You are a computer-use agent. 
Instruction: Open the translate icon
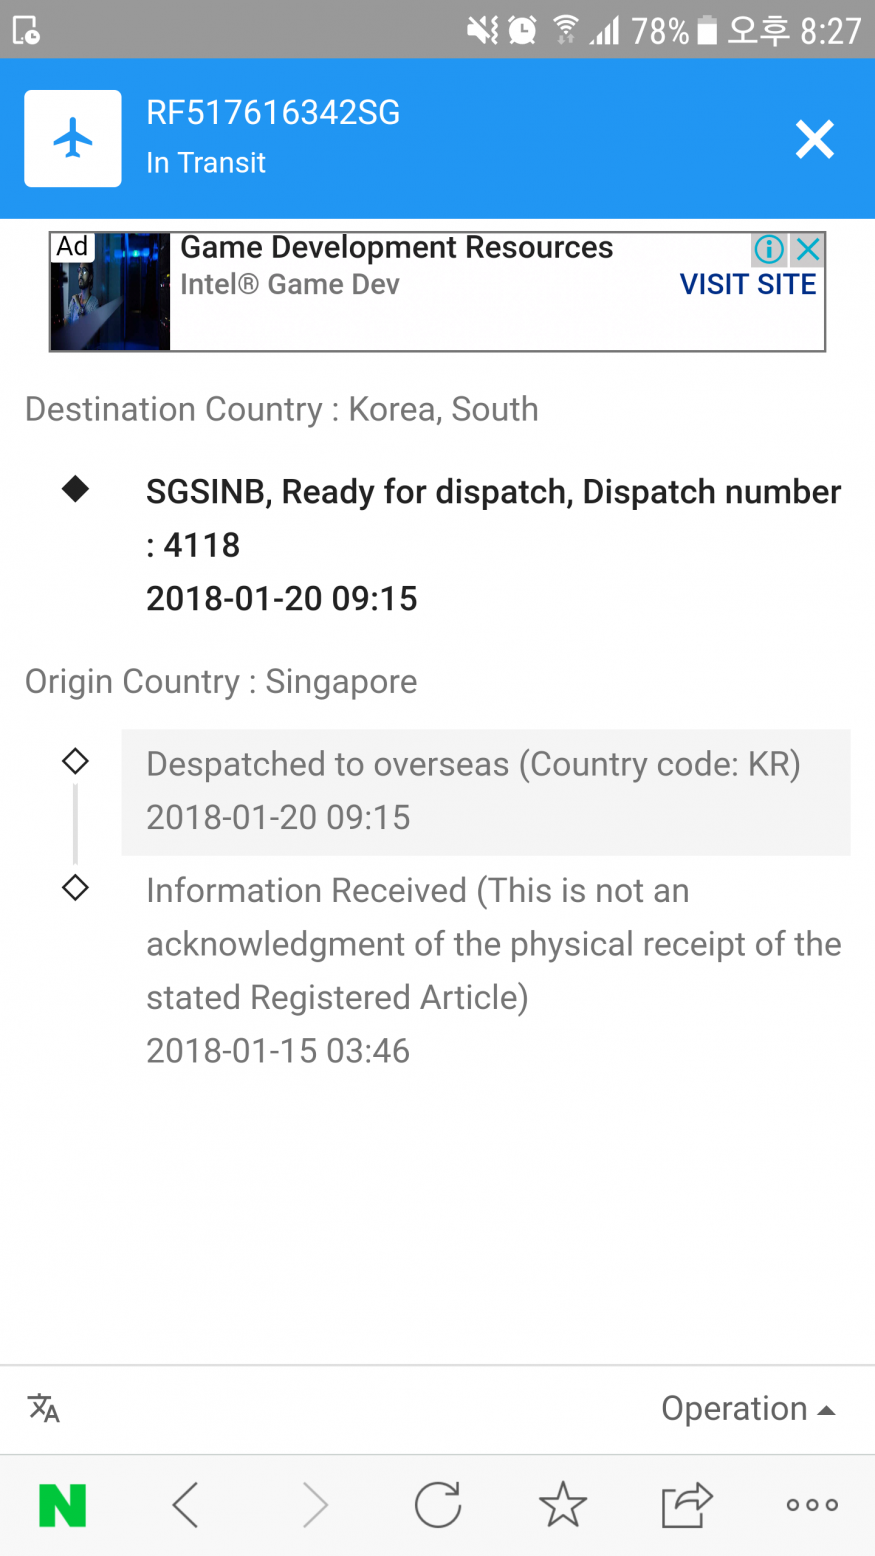[x=44, y=1408]
